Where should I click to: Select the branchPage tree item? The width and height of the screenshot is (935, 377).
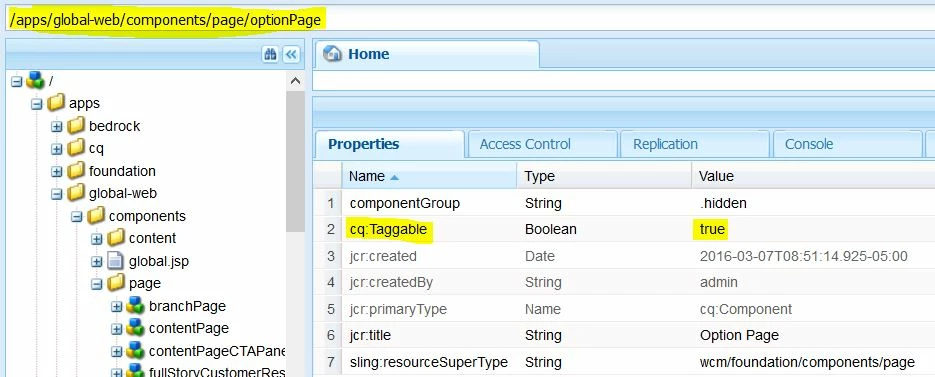(187, 307)
